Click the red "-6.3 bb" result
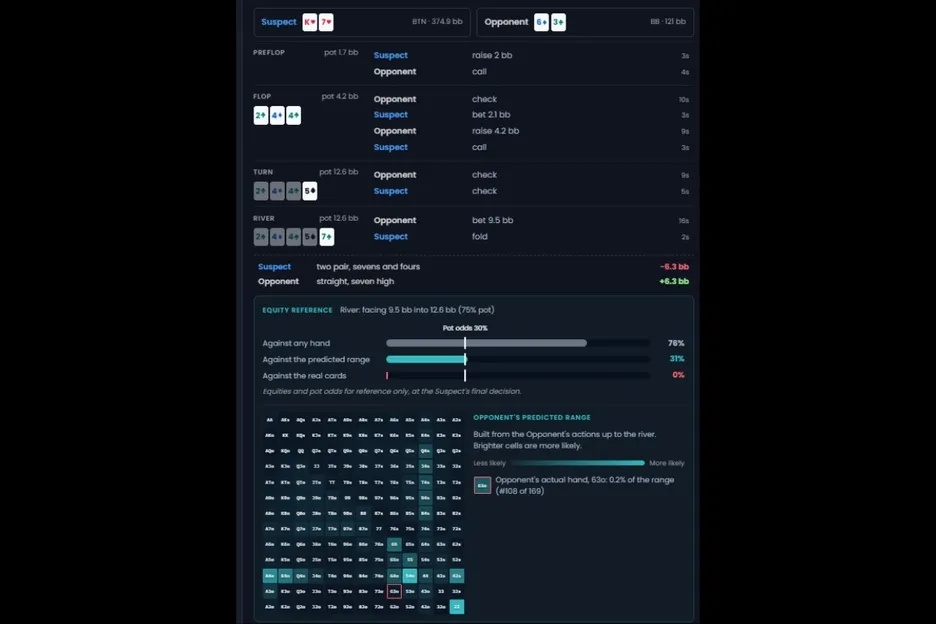 click(x=674, y=267)
